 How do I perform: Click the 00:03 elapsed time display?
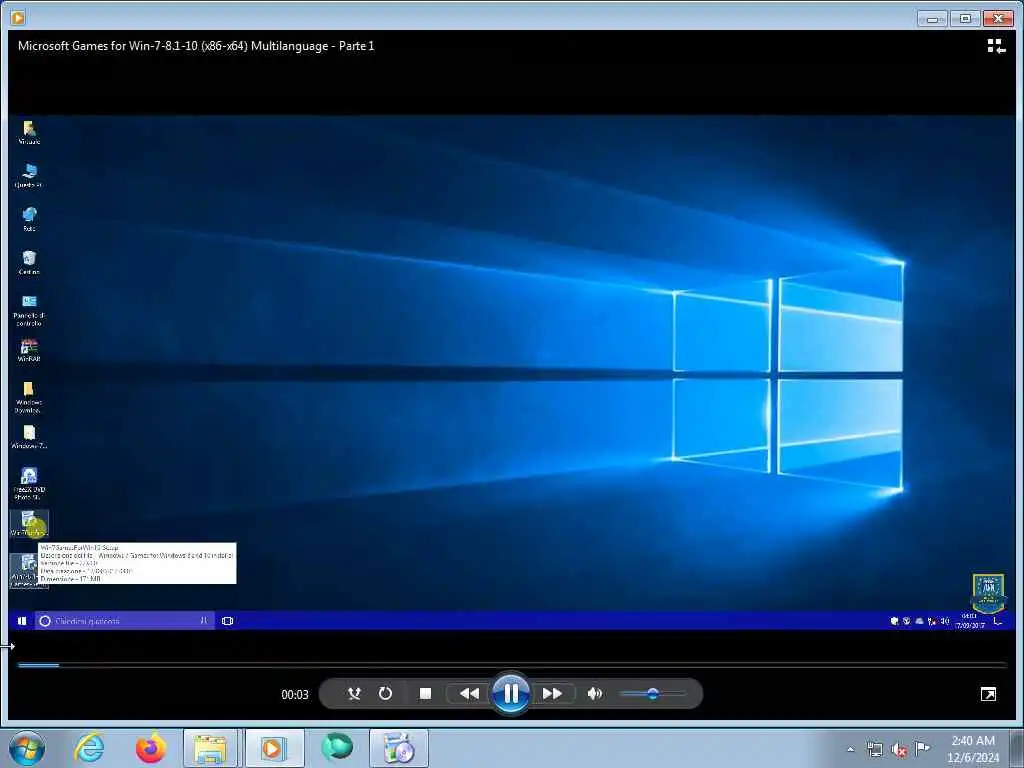295,694
